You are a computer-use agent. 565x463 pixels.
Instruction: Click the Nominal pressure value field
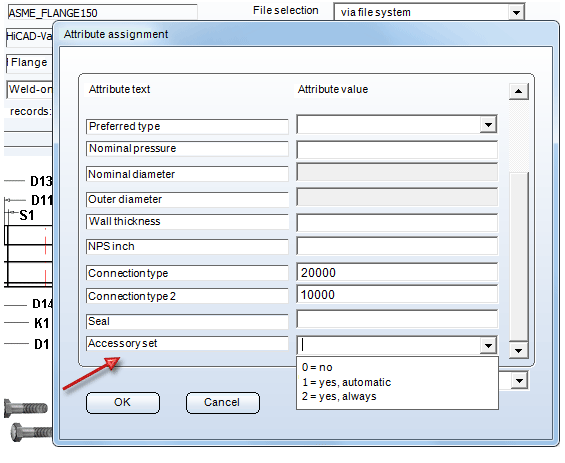tap(397, 150)
